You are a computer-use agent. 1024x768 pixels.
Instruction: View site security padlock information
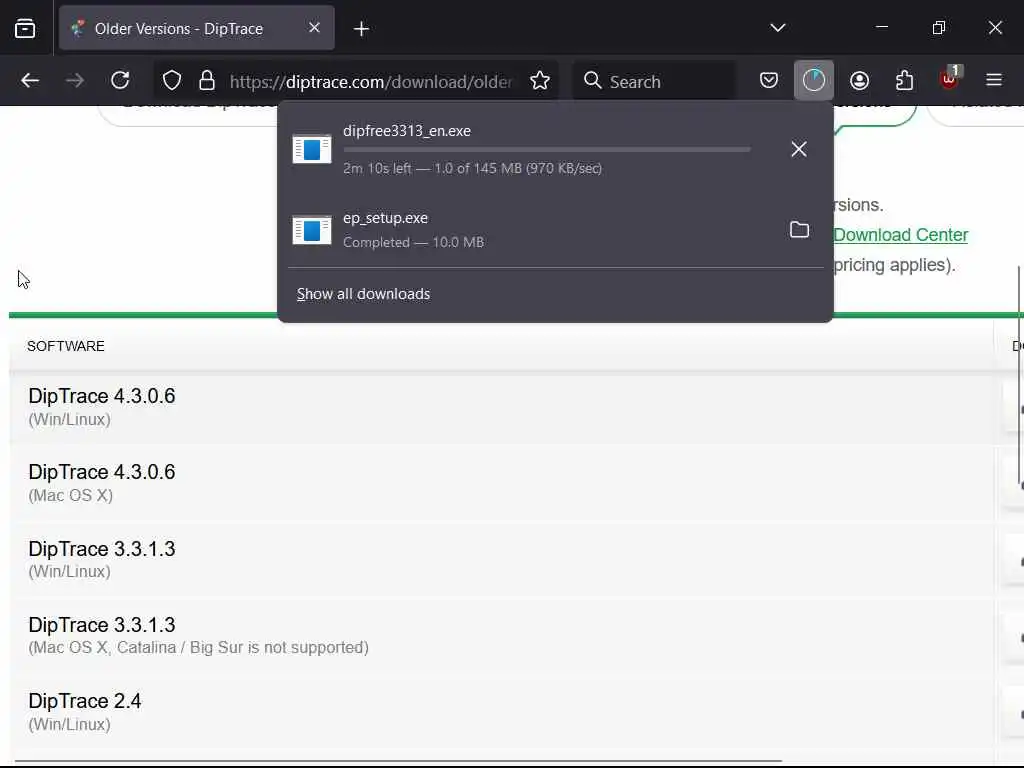(x=207, y=81)
